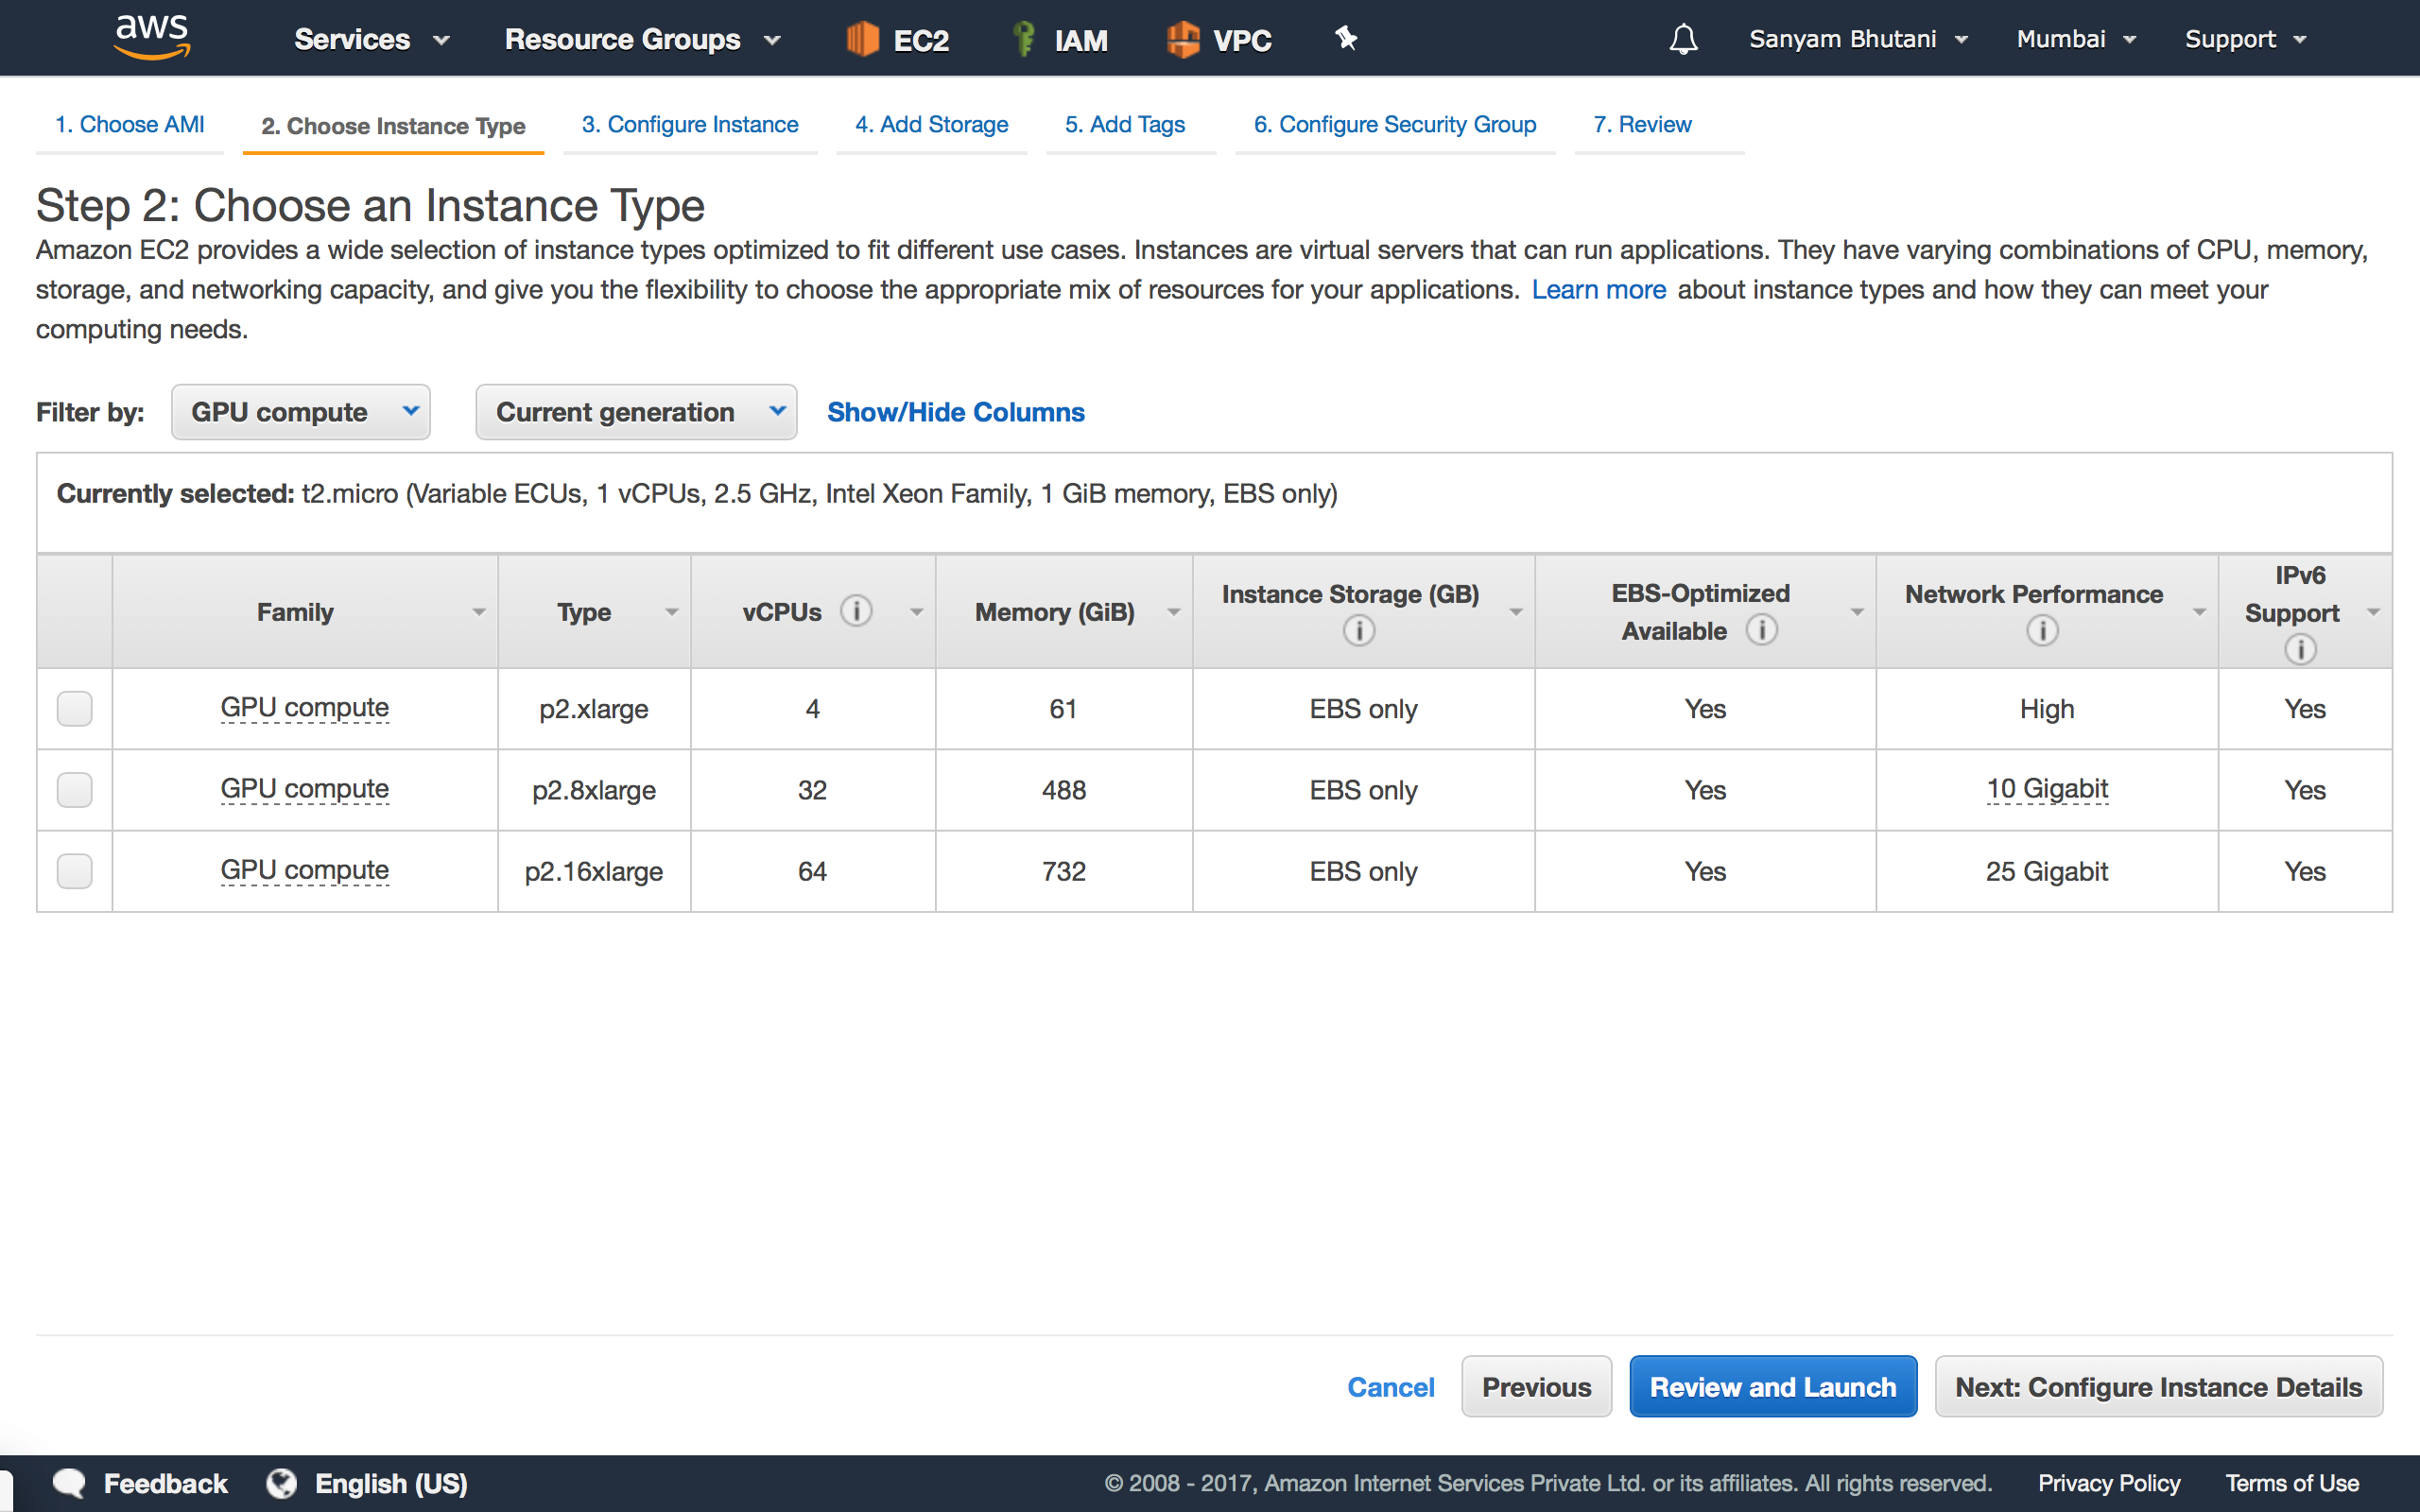Open notifications bell icon
The width and height of the screenshot is (2420, 1512).
(1683, 39)
